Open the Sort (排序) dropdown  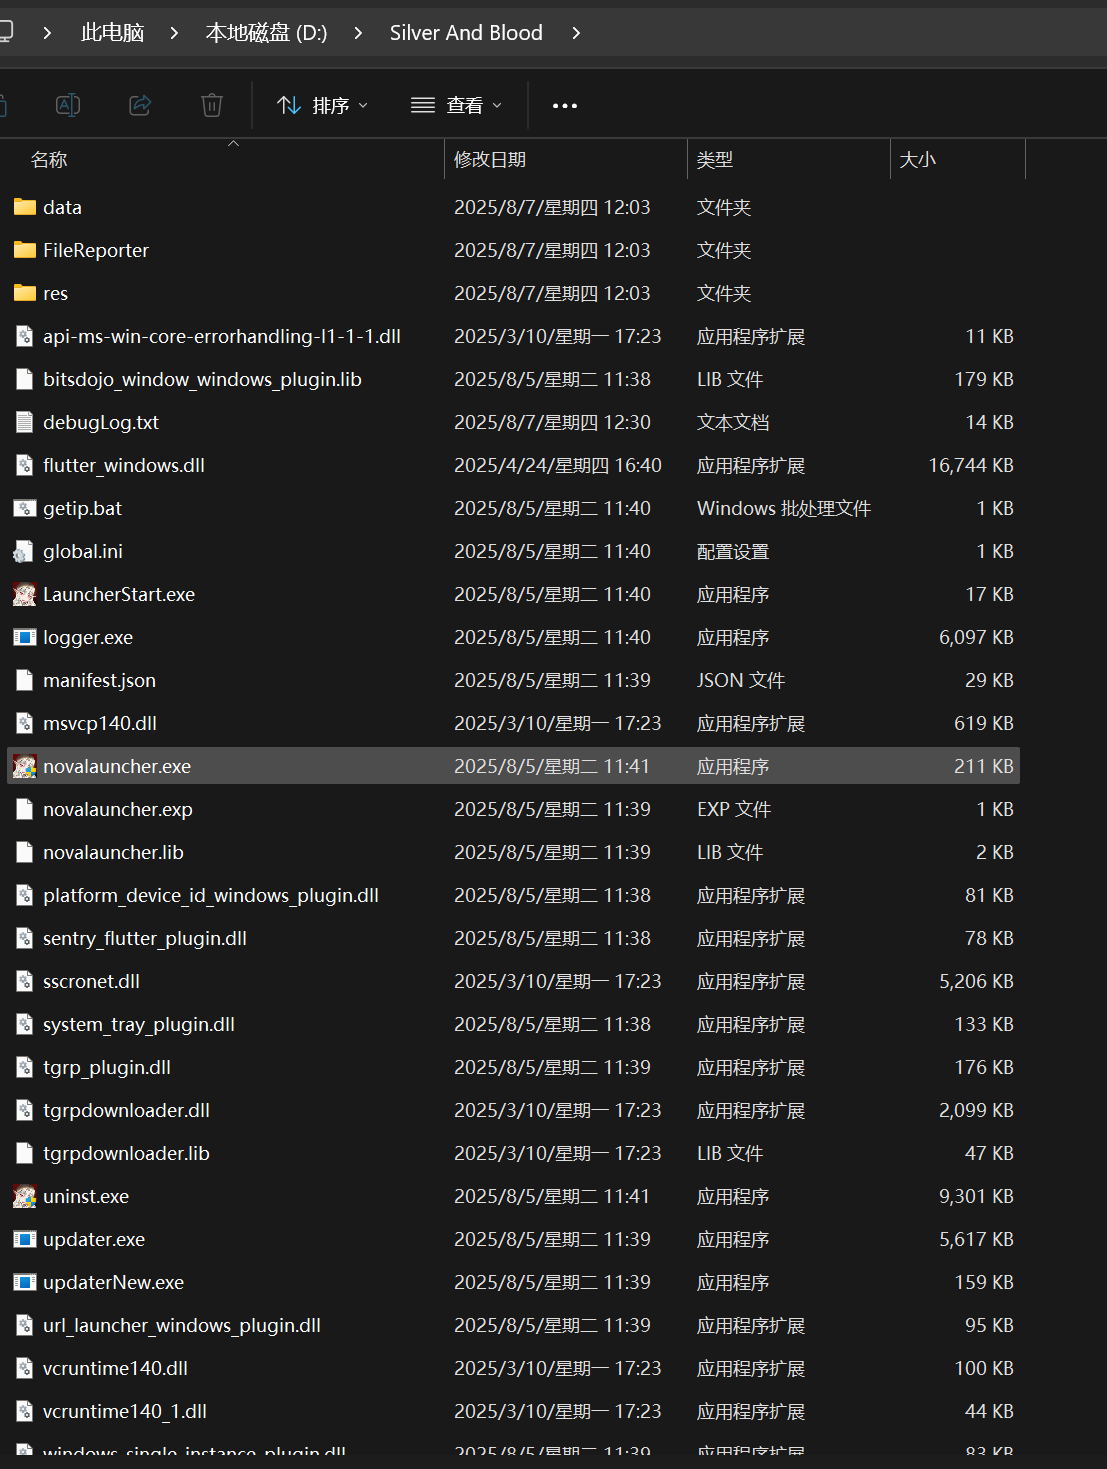coord(322,105)
